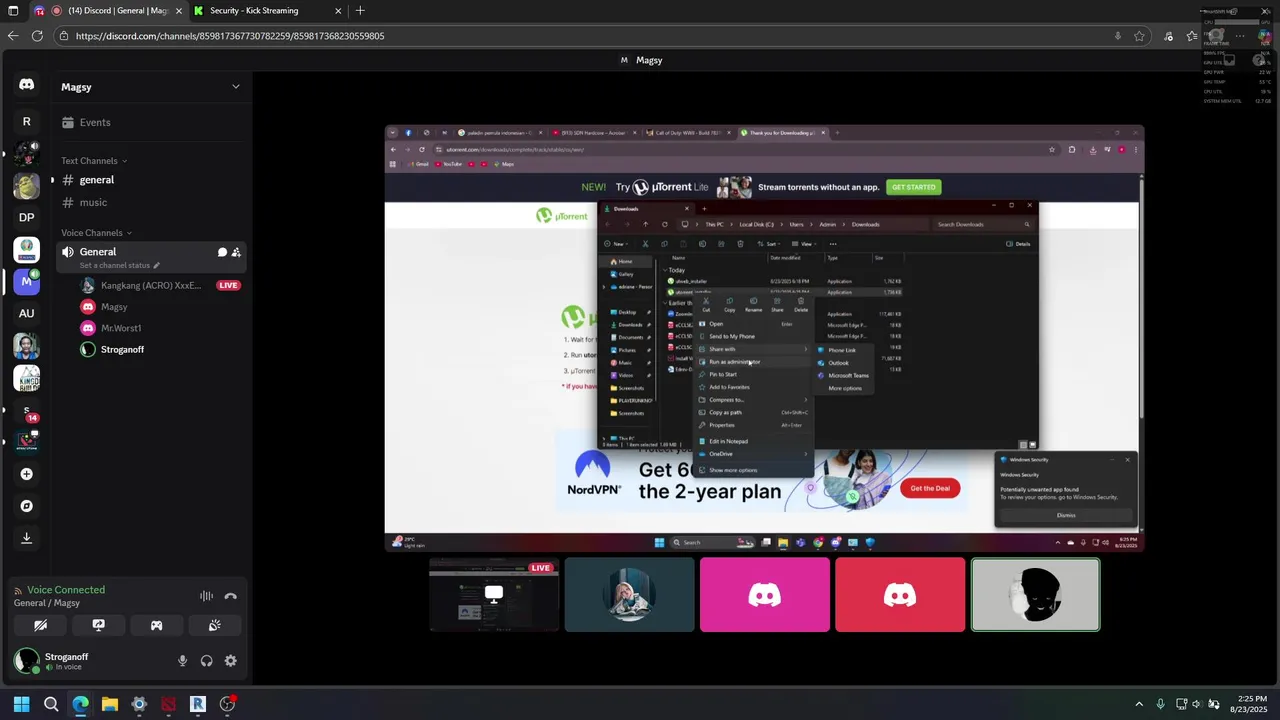Open Windows taskbar search
The image size is (1280, 720).
coord(51,704)
